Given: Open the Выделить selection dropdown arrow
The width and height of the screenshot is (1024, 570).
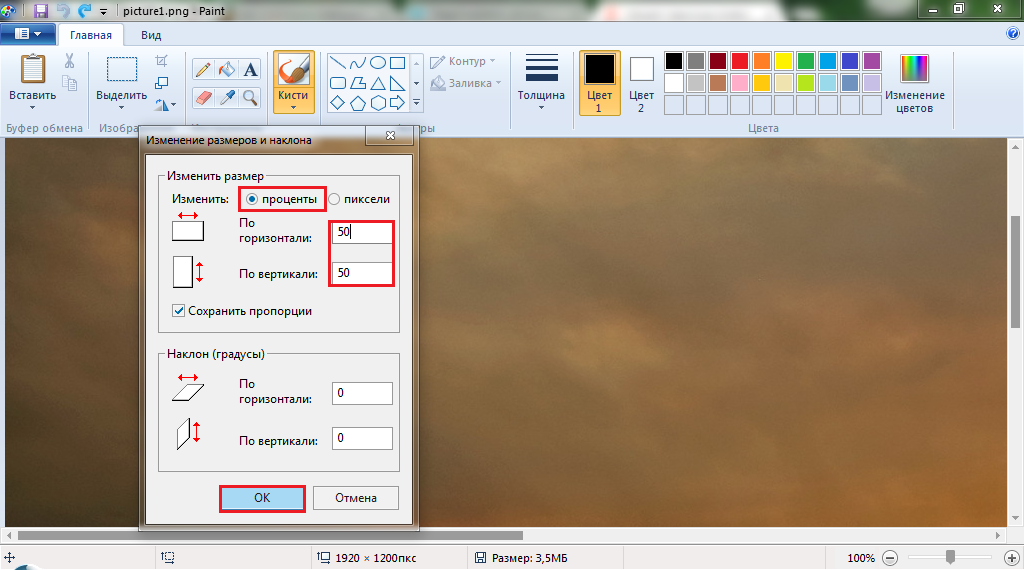Looking at the screenshot, I should click(121, 107).
